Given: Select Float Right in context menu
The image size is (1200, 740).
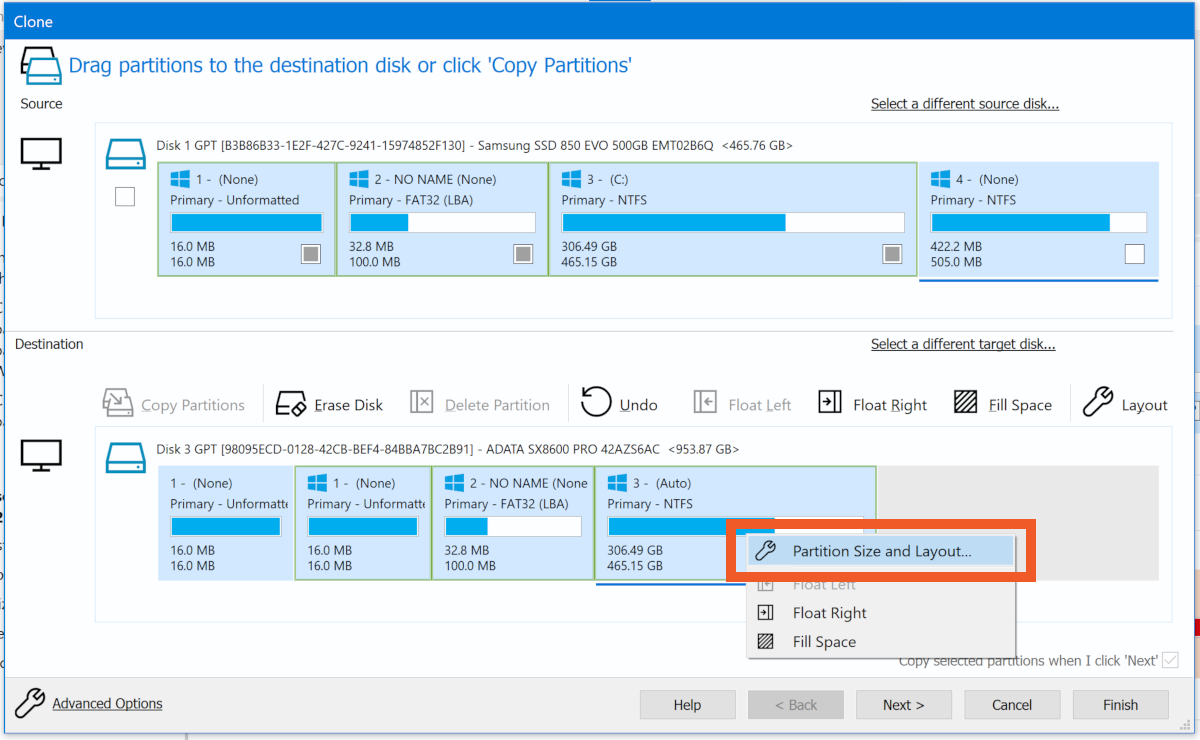Looking at the screenshot, I should click(x=829, y=613).
